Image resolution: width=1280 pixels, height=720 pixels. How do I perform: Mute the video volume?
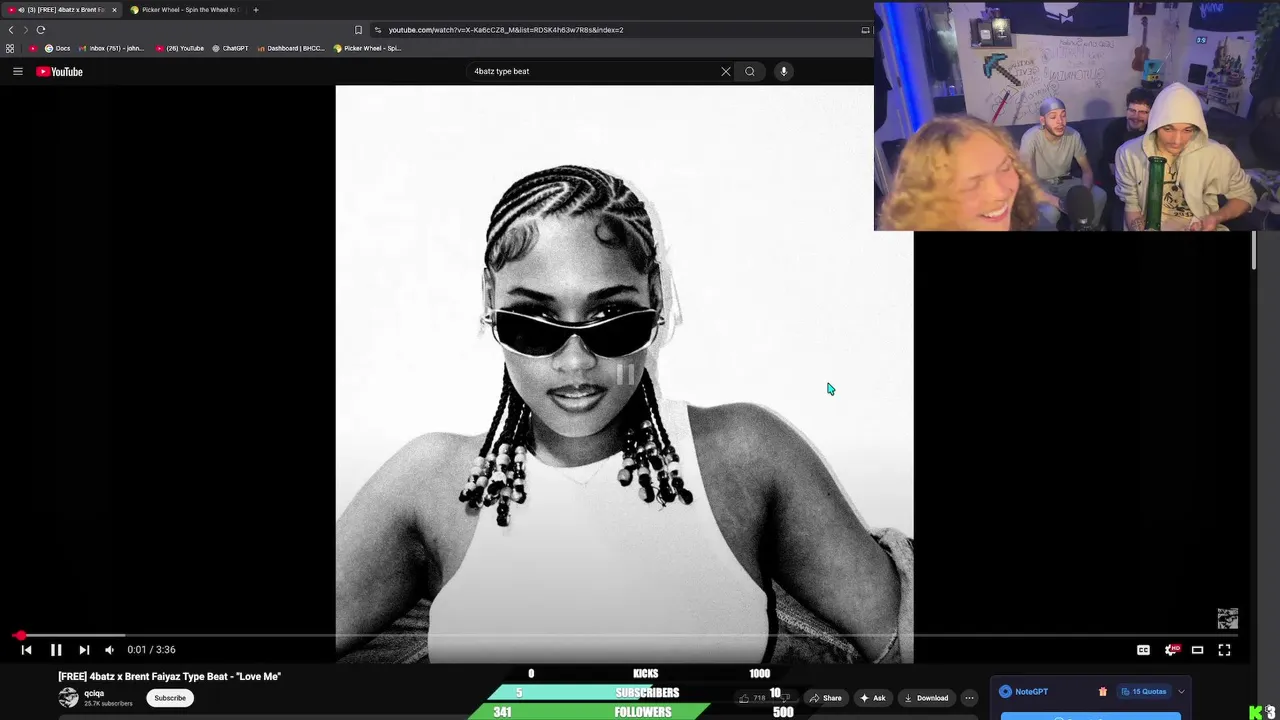coord(109,650)
